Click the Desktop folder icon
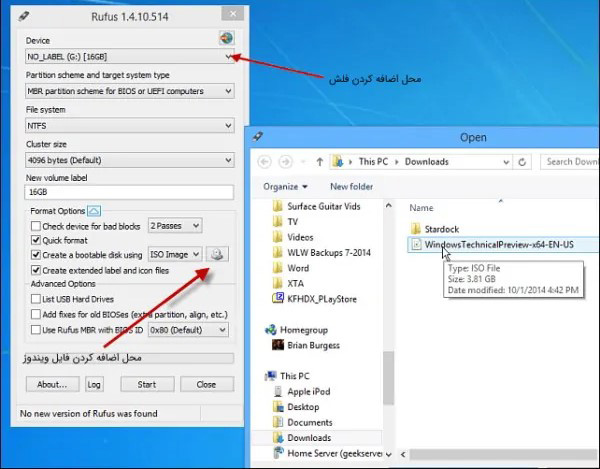Viewport: 600px width, 469px height. pyautogui.click(x=278, y=407)
